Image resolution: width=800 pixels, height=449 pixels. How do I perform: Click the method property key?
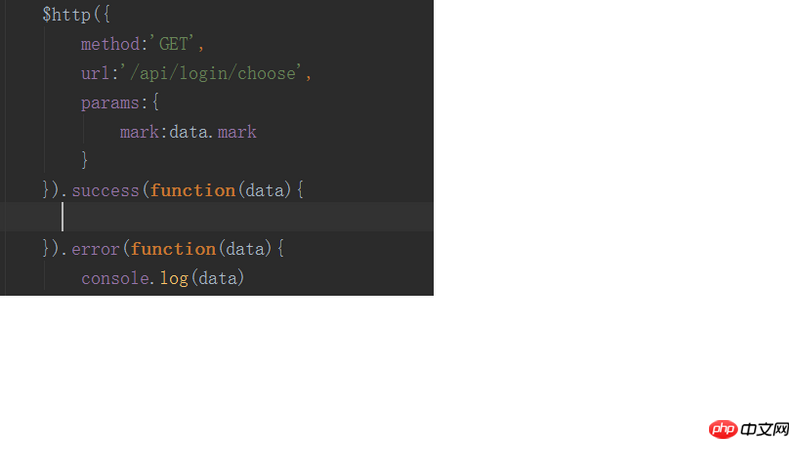coord(111,44)
